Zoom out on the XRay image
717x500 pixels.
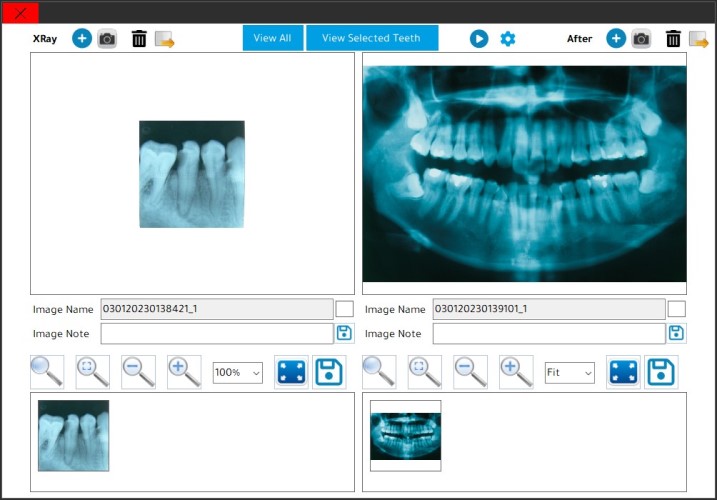click(x=138, y=372)
